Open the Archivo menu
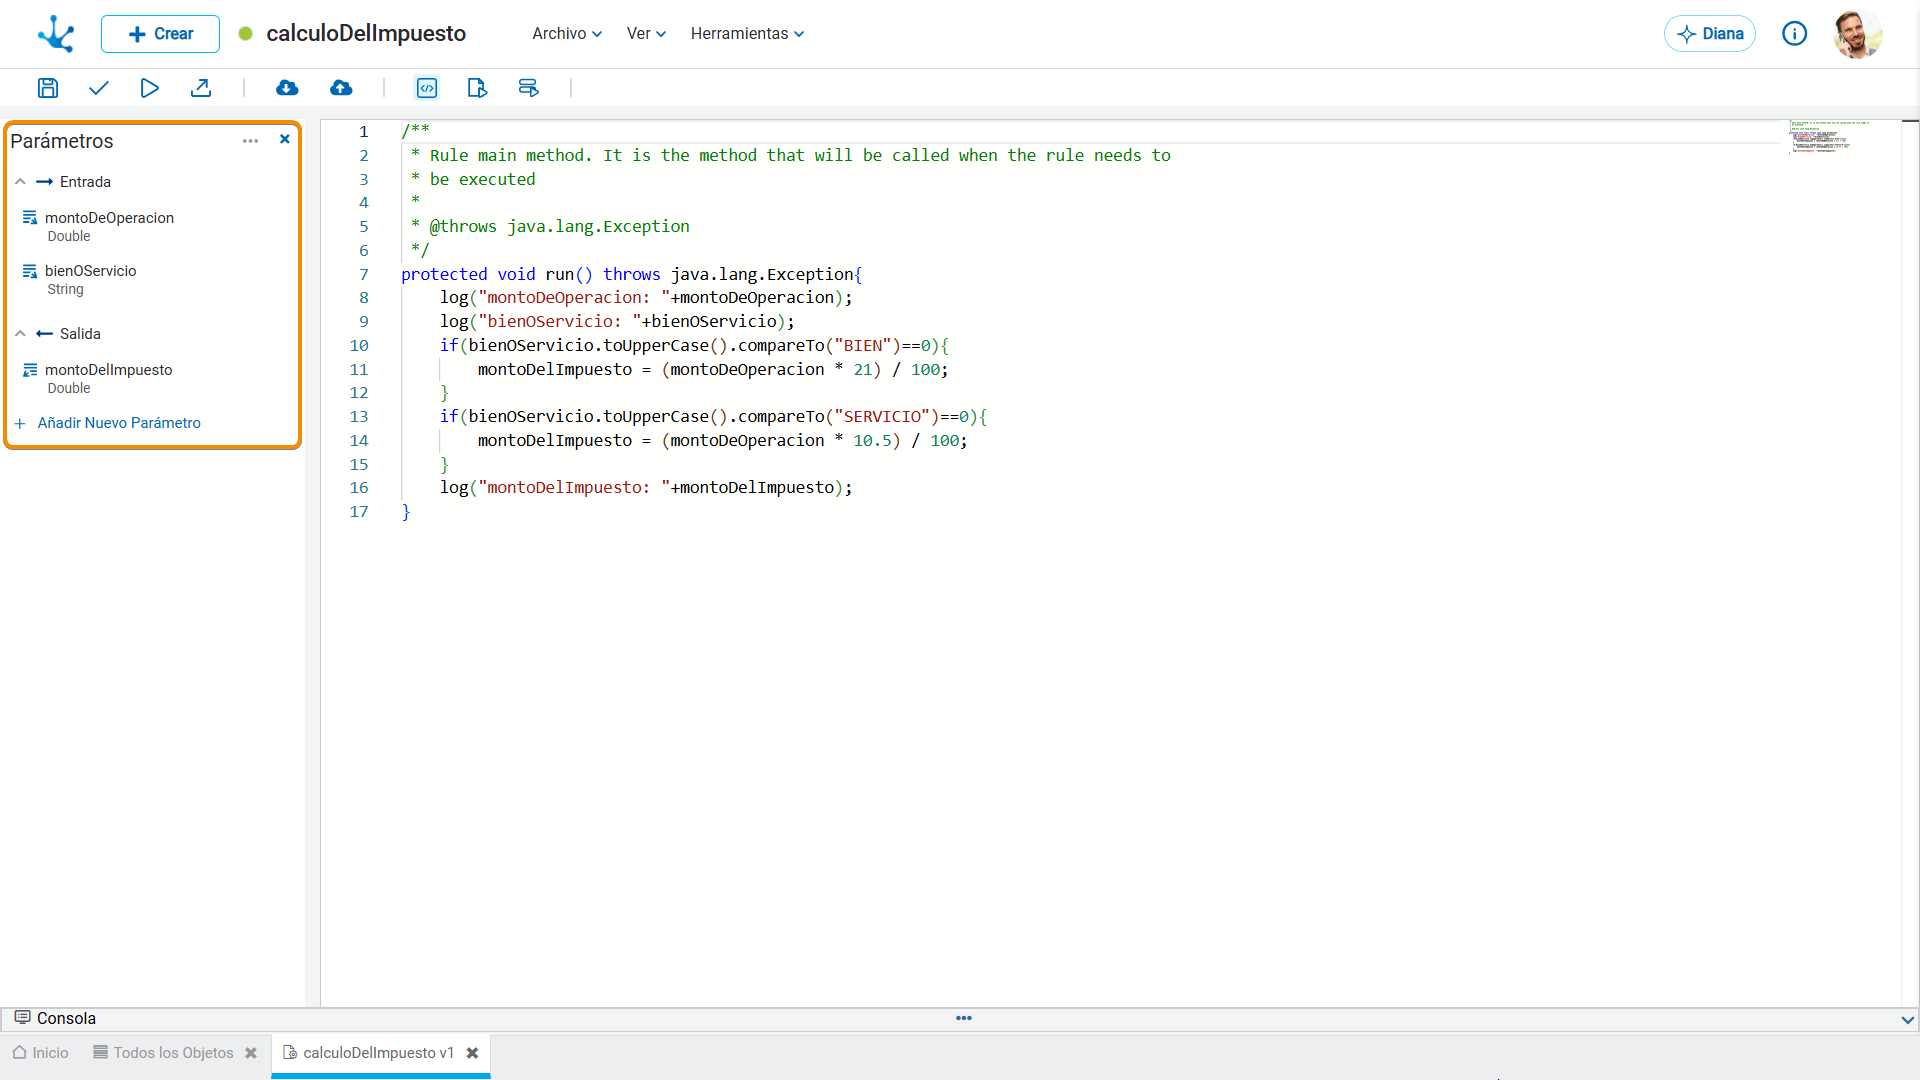Viewport: 1920px width, 1080px height. [x=567, y=34]
